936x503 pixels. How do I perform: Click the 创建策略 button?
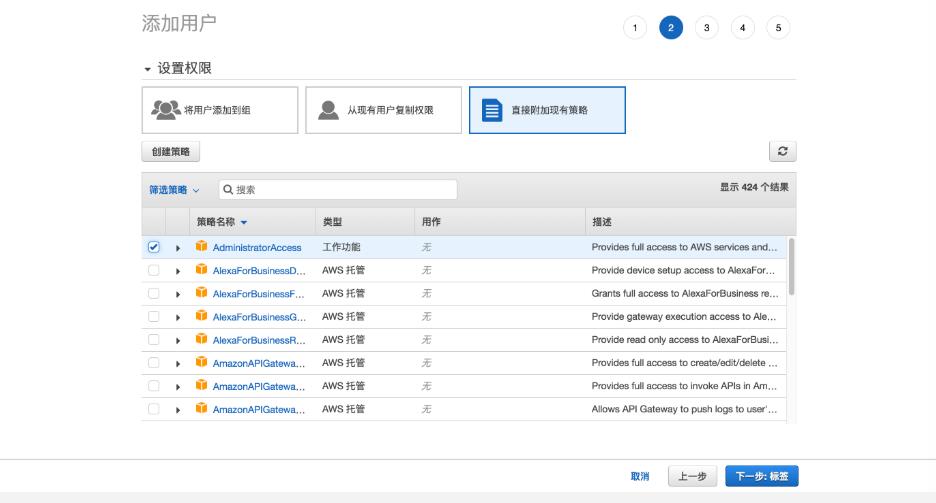(171, 152)
